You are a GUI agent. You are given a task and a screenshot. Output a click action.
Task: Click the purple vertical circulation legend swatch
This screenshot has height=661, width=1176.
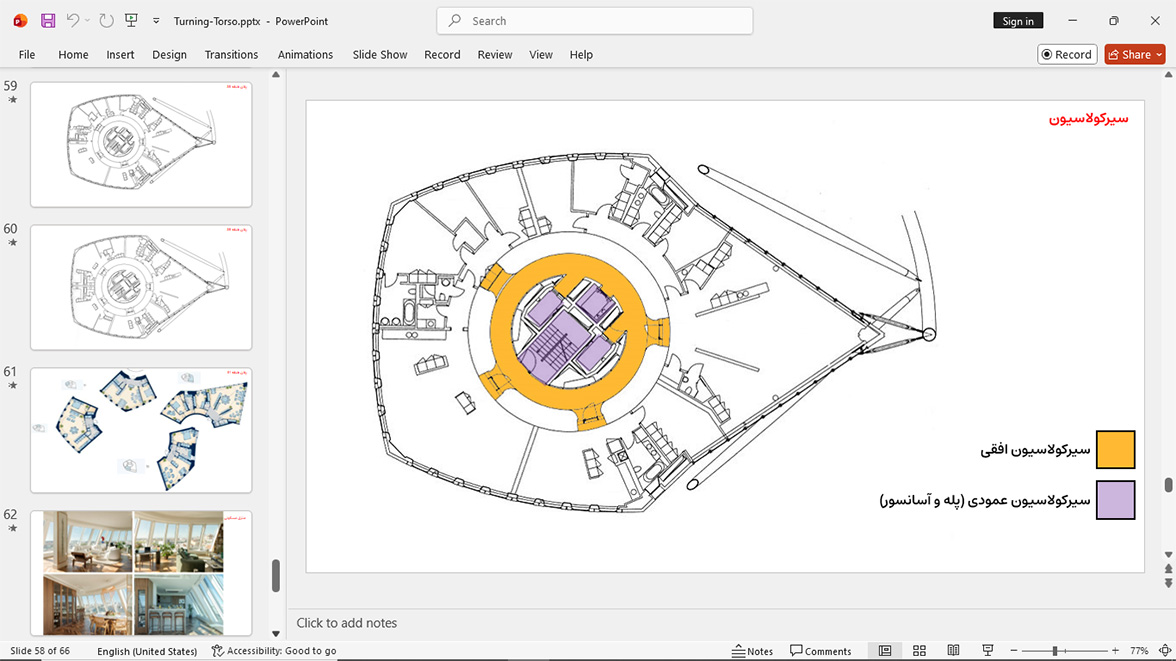point(1115,500)
